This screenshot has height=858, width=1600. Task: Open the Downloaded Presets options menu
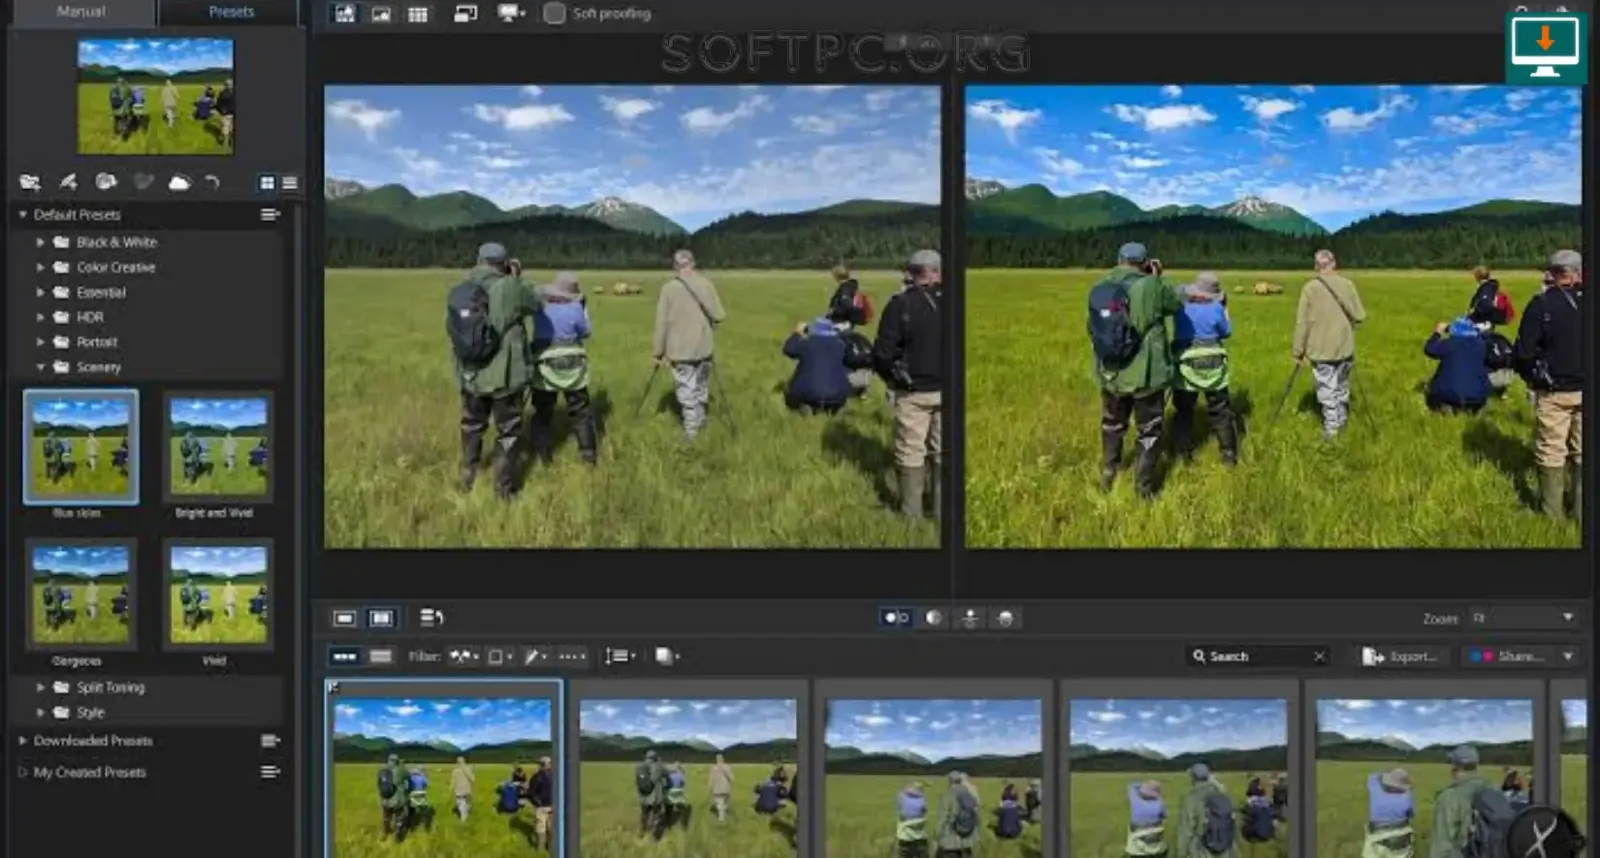pos(270,741)
